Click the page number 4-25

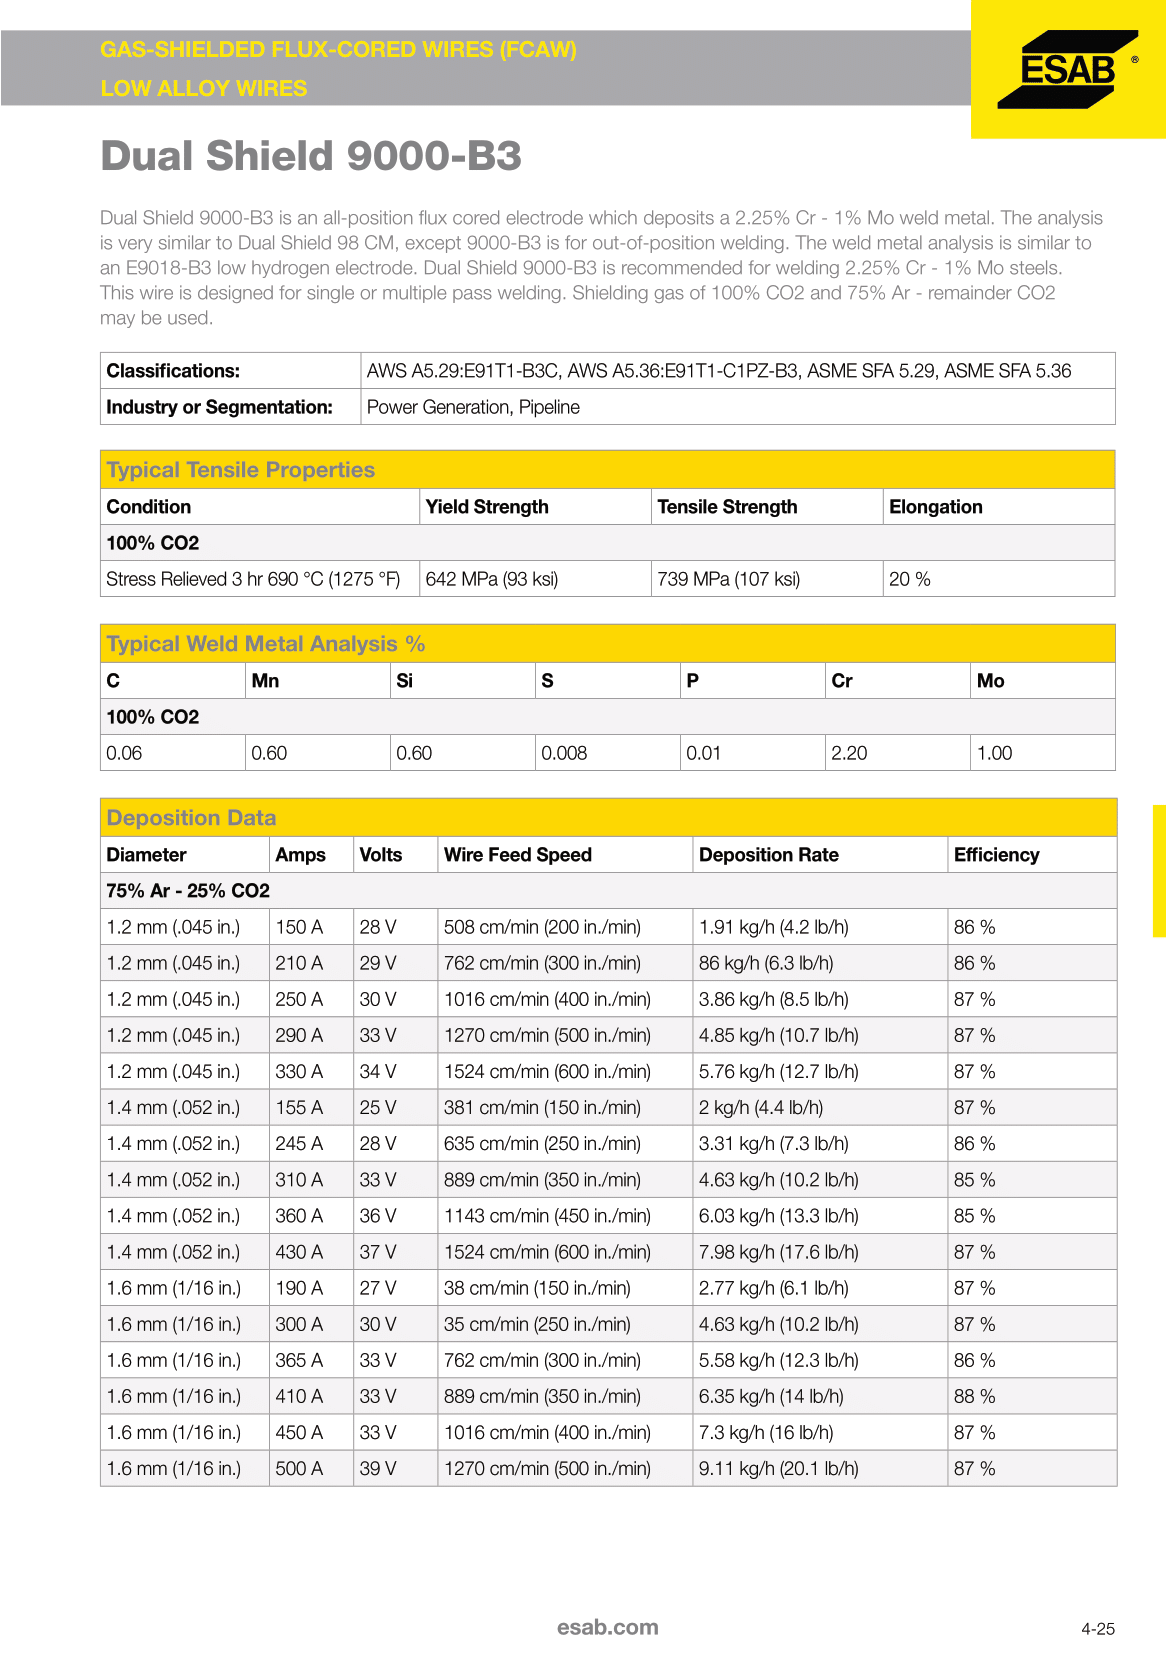coord(1097,1629)
